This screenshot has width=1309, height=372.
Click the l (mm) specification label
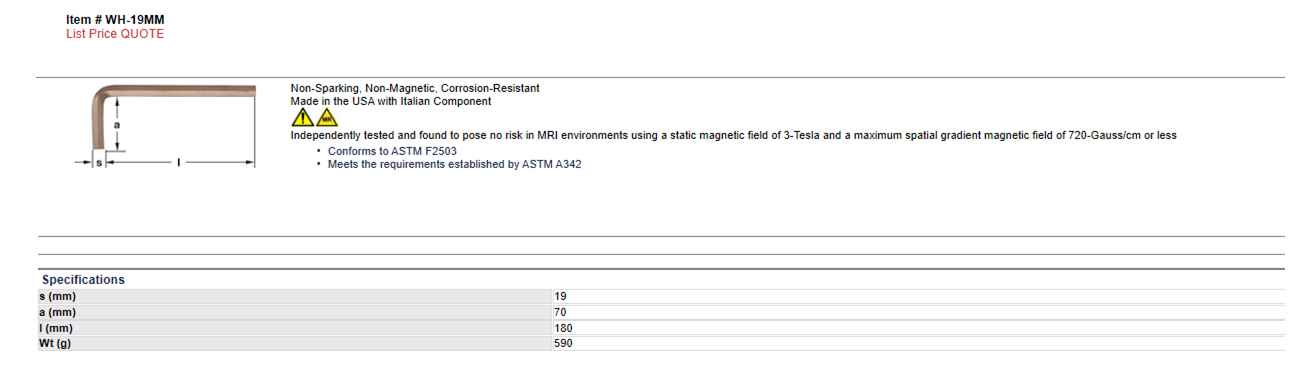click(57, 328)
